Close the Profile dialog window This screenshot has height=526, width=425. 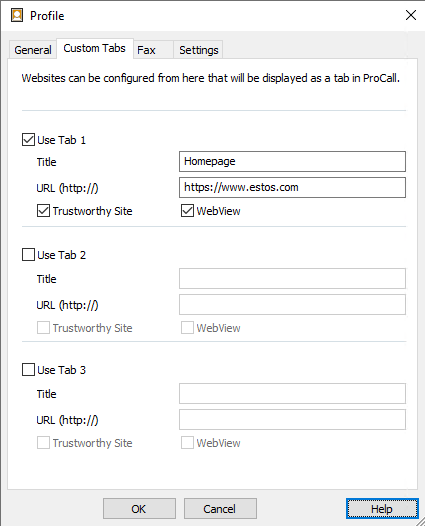point(411,15)
